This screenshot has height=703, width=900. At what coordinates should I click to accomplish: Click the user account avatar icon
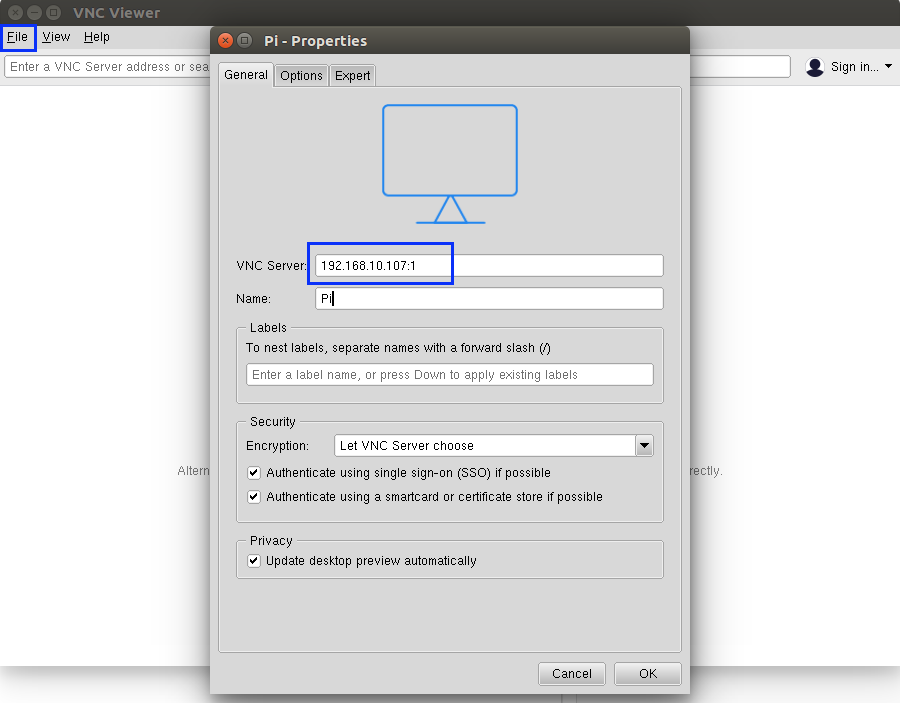coord(814,67)
